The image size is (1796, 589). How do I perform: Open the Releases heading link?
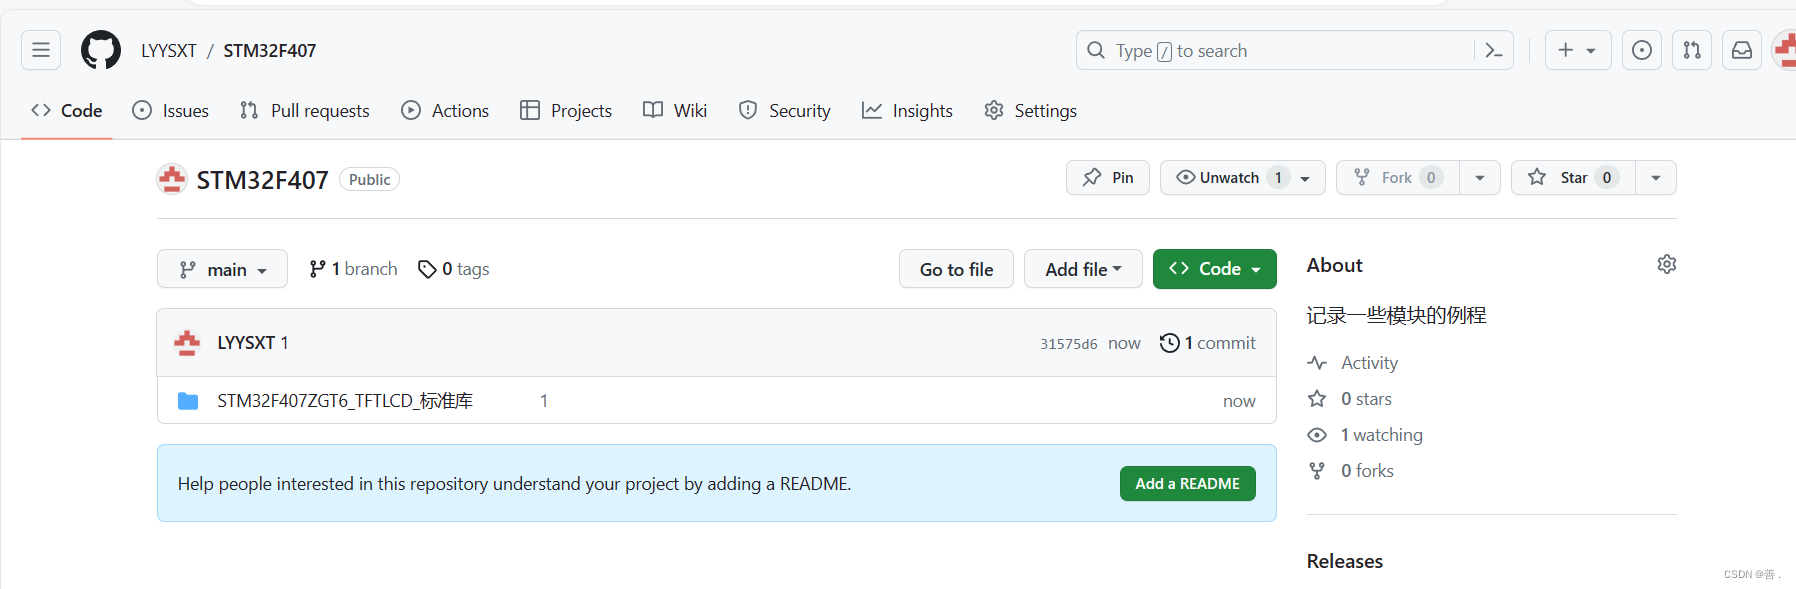click(1344, 562)
